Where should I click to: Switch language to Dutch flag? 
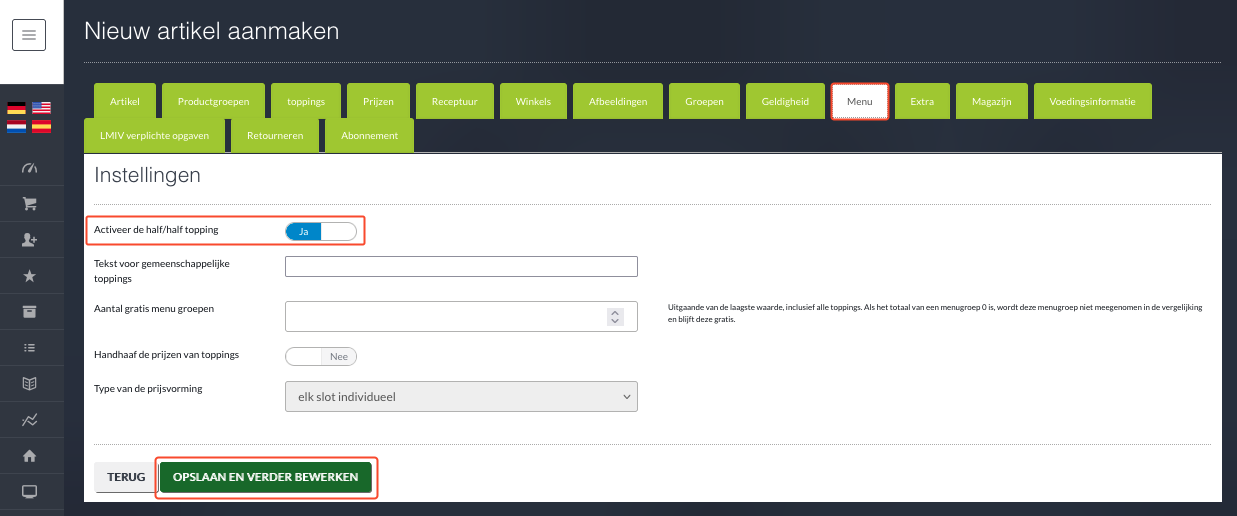click(x=16, y=127)
